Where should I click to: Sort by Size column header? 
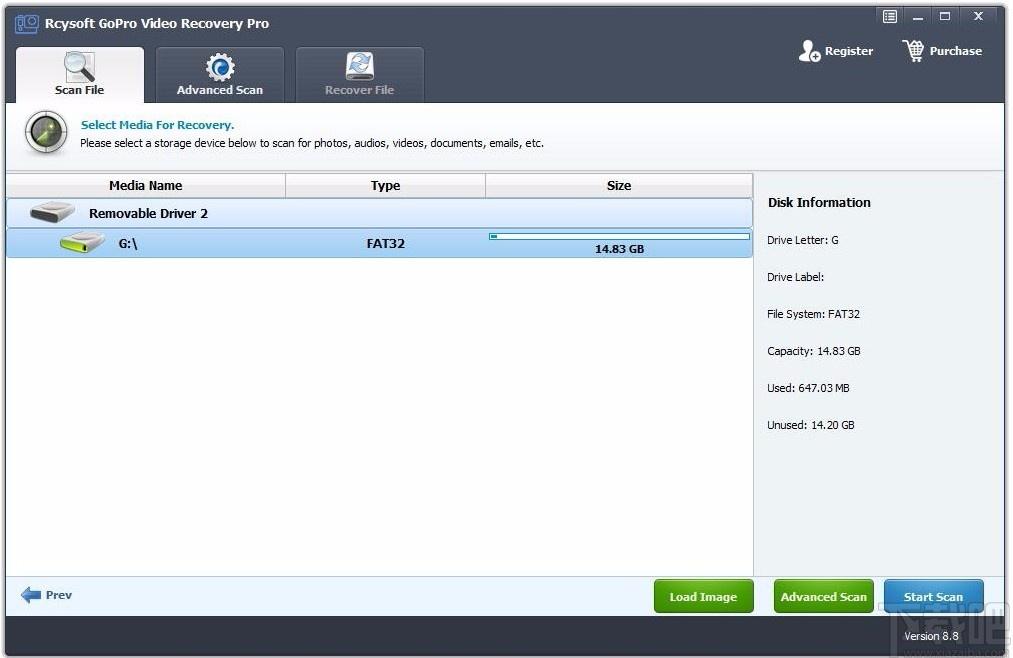[619, 186]
